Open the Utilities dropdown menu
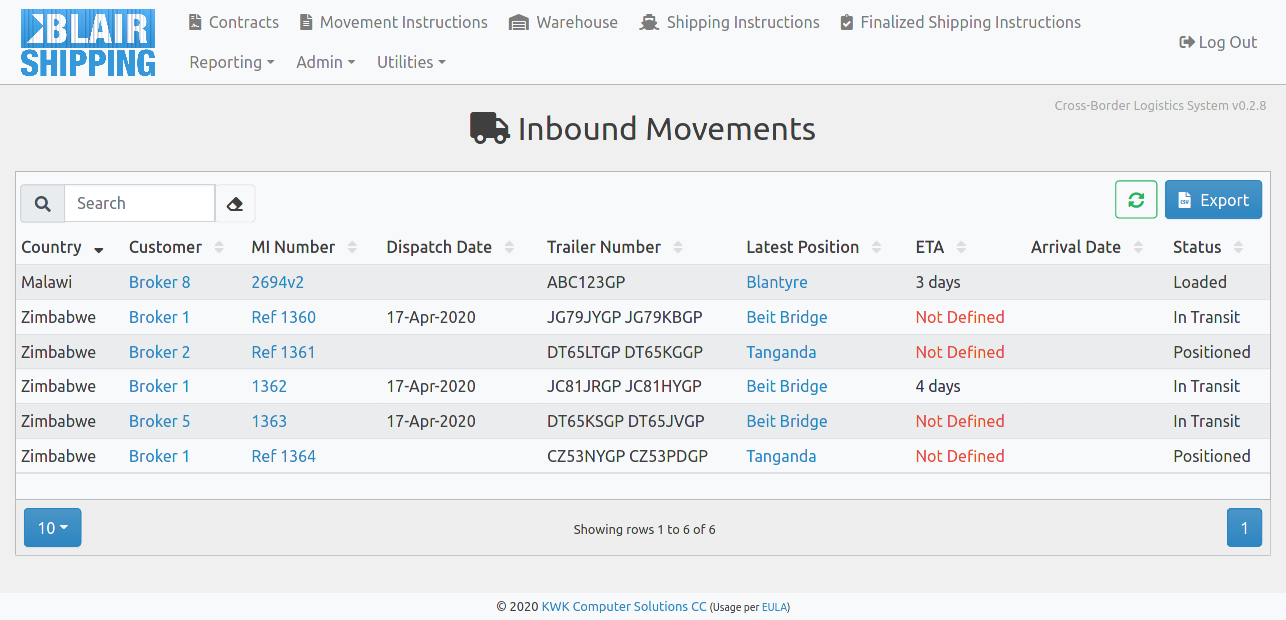Image resolution: width=1286 pixels, height=620 pixels. click(410, 62)
